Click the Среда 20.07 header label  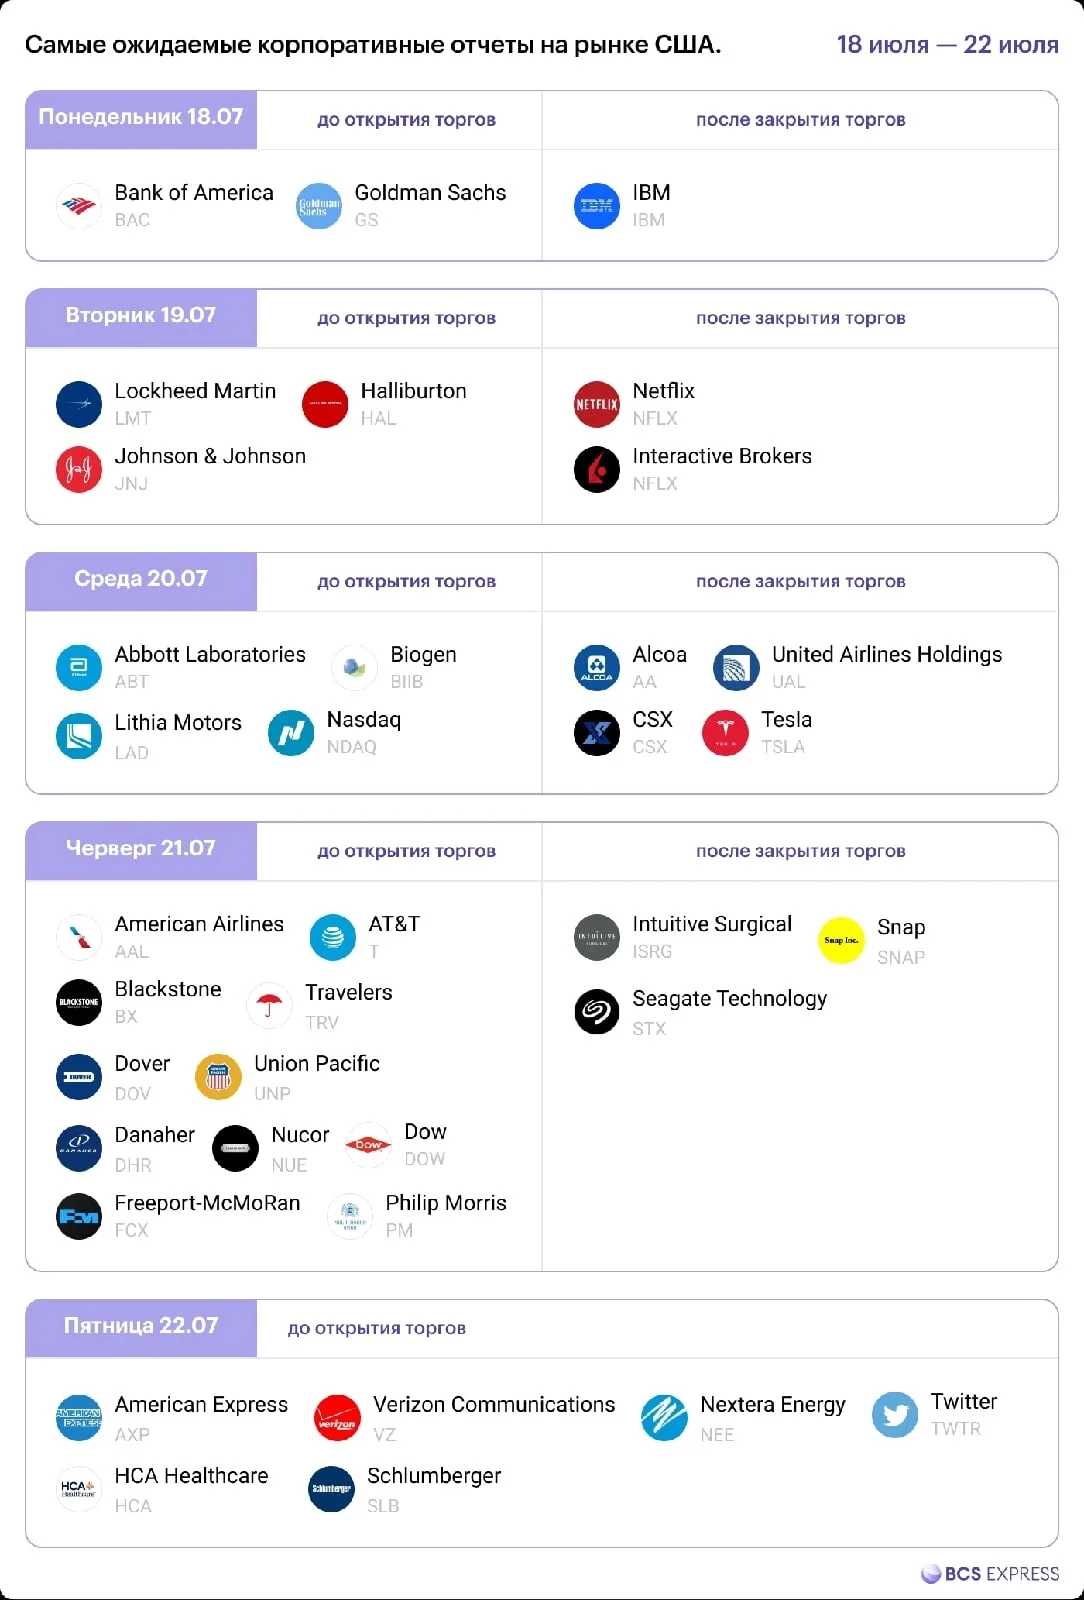pyautogui.click(x=141, y=580)
